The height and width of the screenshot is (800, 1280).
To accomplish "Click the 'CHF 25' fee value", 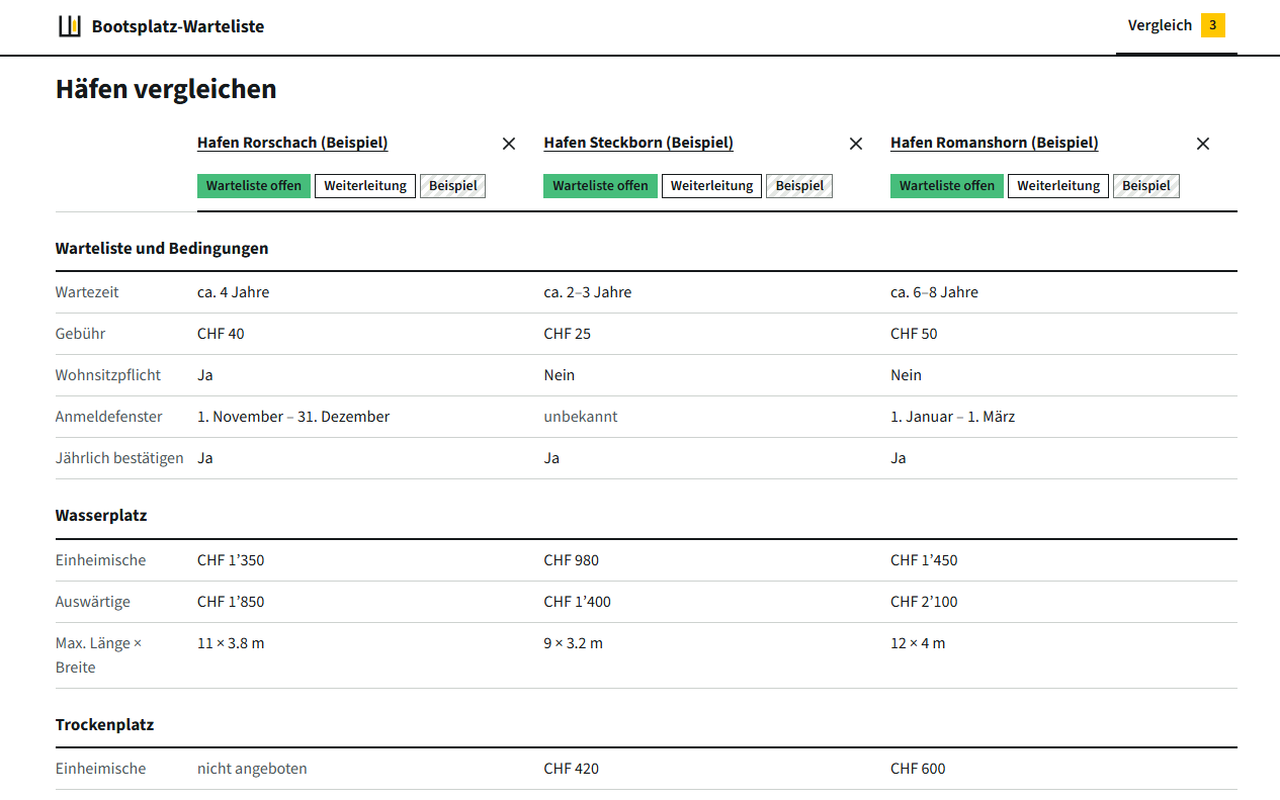I will [x=568, y=334].
